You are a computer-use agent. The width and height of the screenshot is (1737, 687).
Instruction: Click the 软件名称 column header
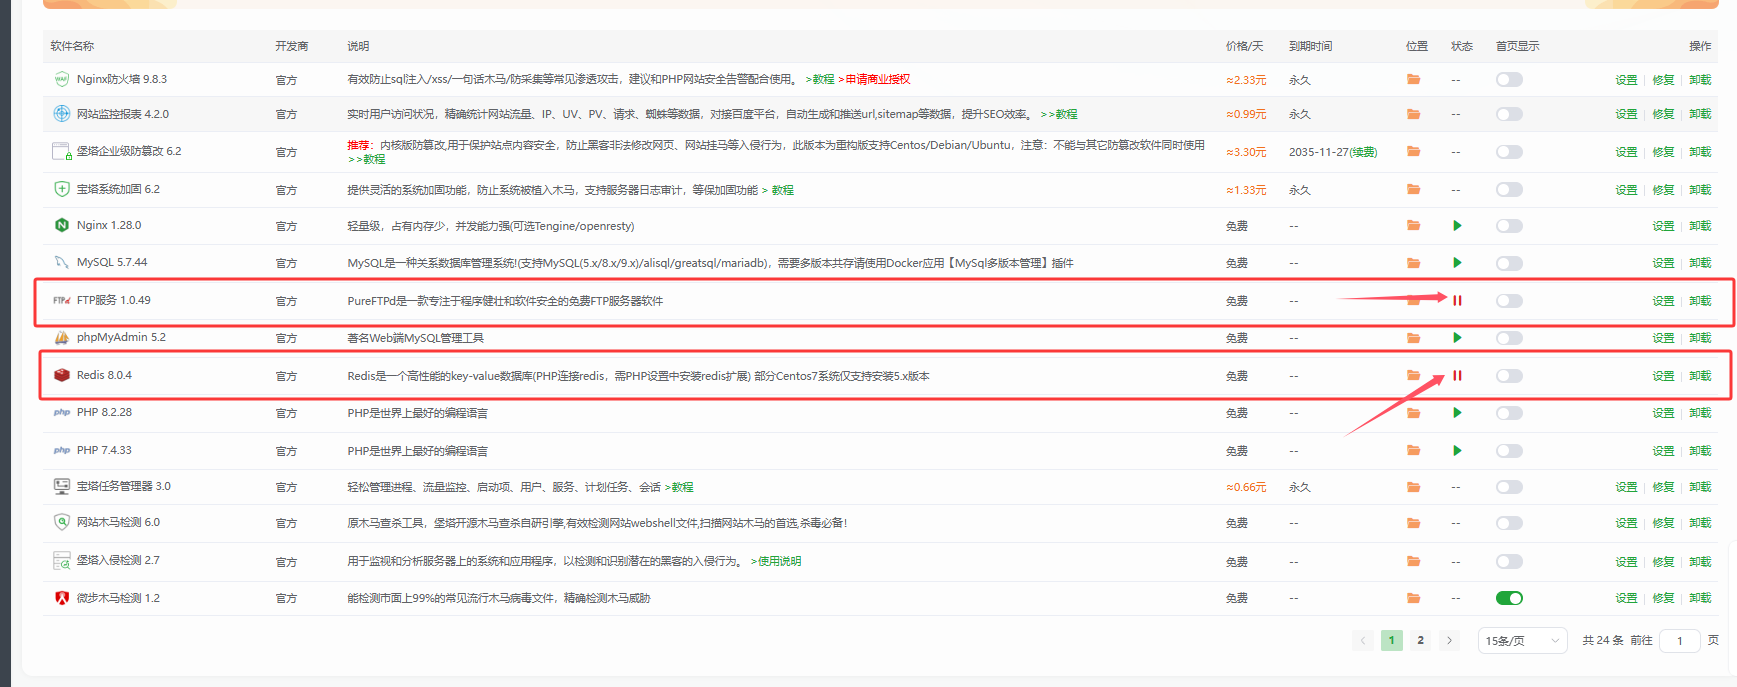pos(72,46)
